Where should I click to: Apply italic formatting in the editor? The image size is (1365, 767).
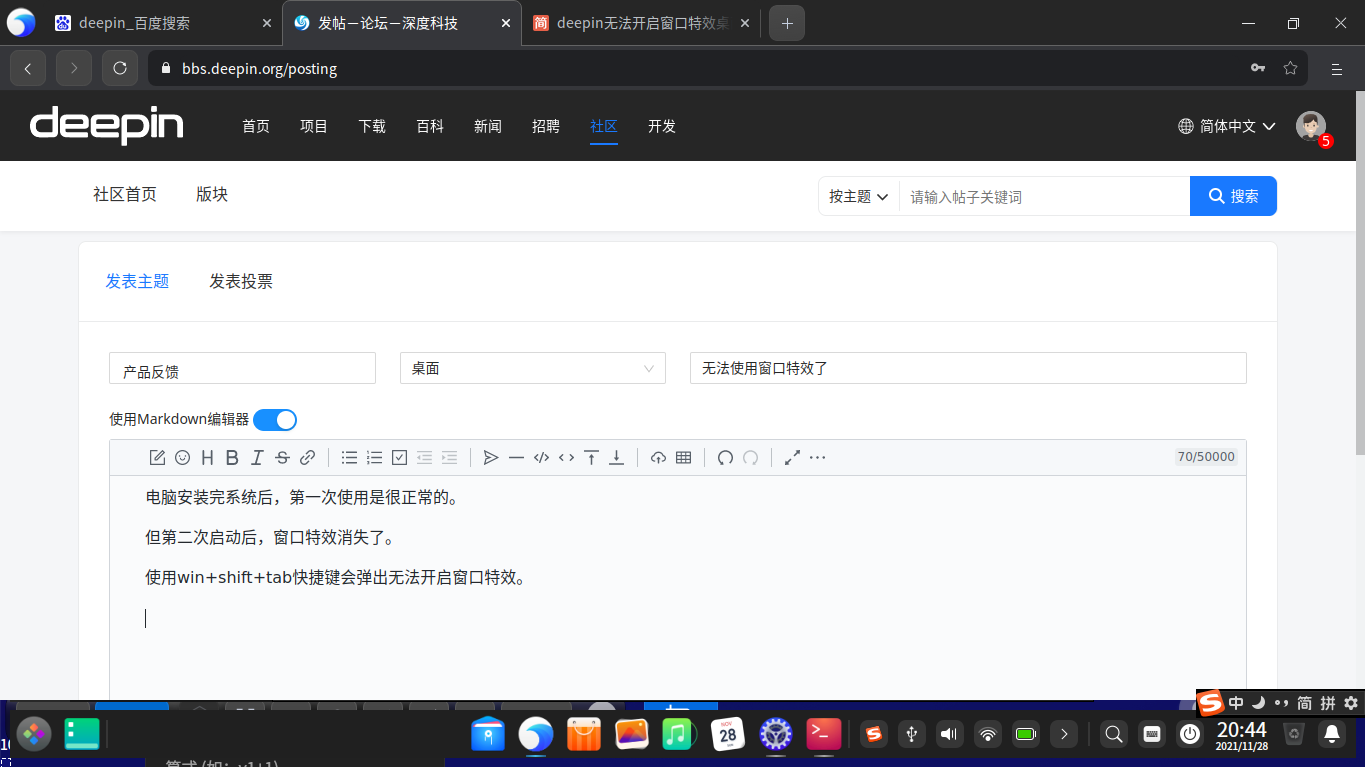coord(257,458)
